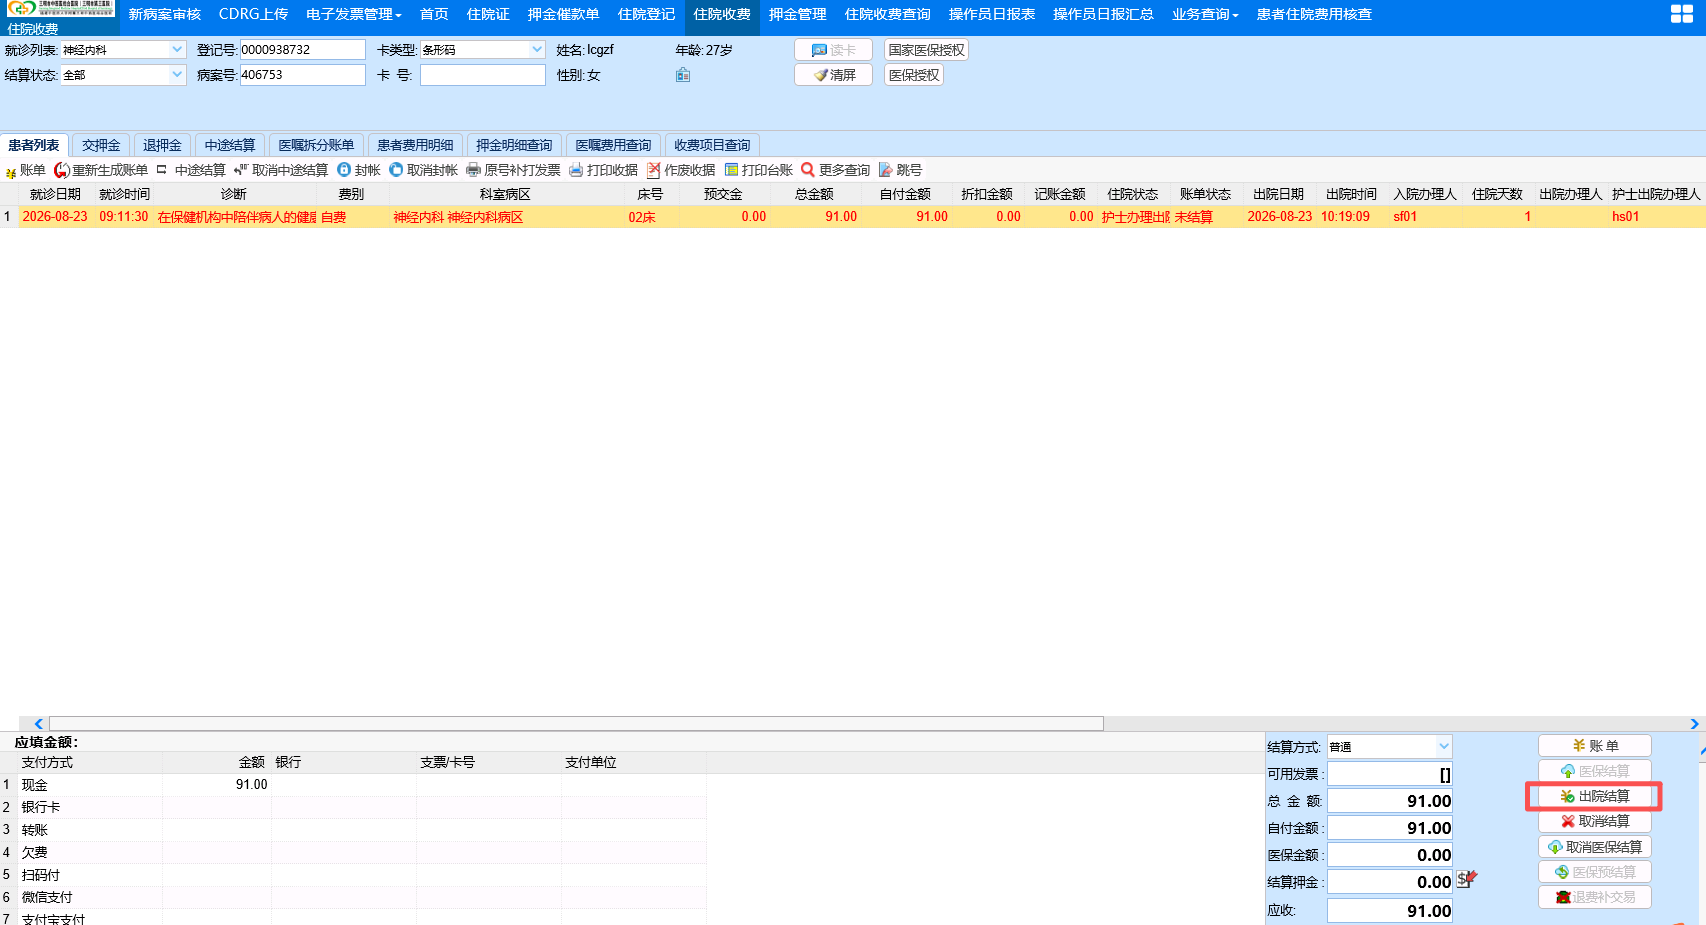Click the 更多查询 magnifier icon

point(808,170)
